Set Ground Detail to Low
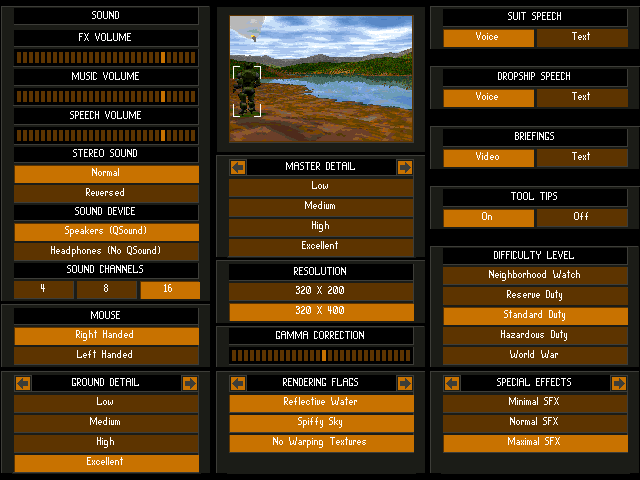 click(107, 403)
